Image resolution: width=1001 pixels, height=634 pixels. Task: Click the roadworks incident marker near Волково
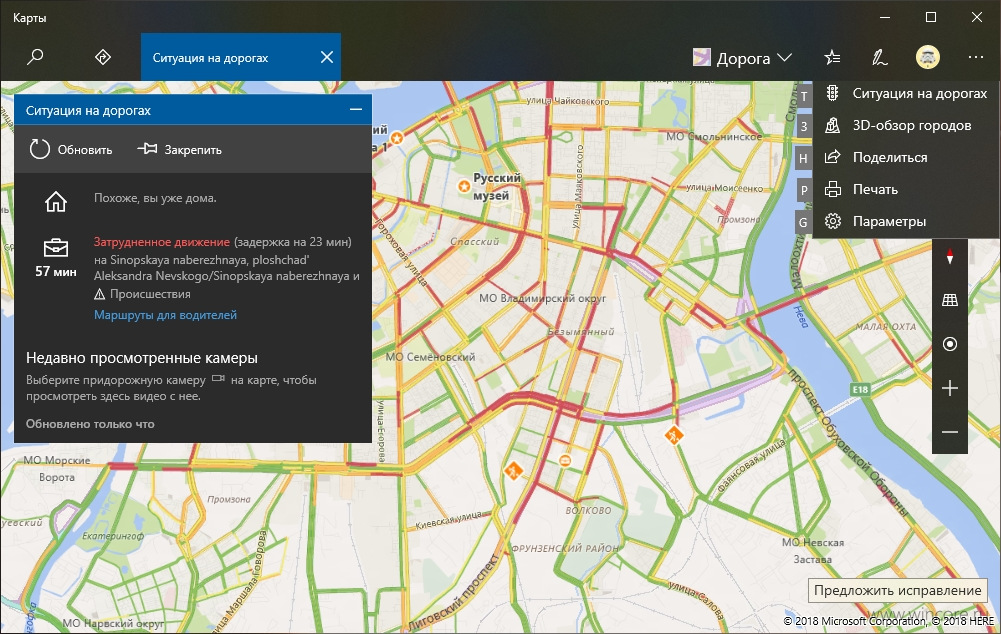coord(513,471)
